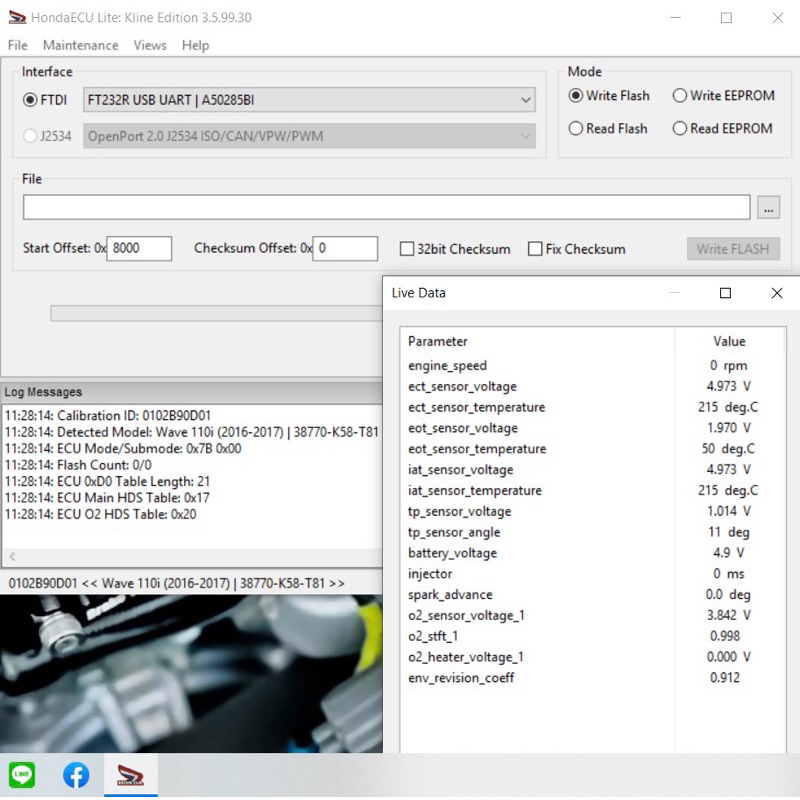
Task: Select injector row in Live Data
Action: coord(592,574)
